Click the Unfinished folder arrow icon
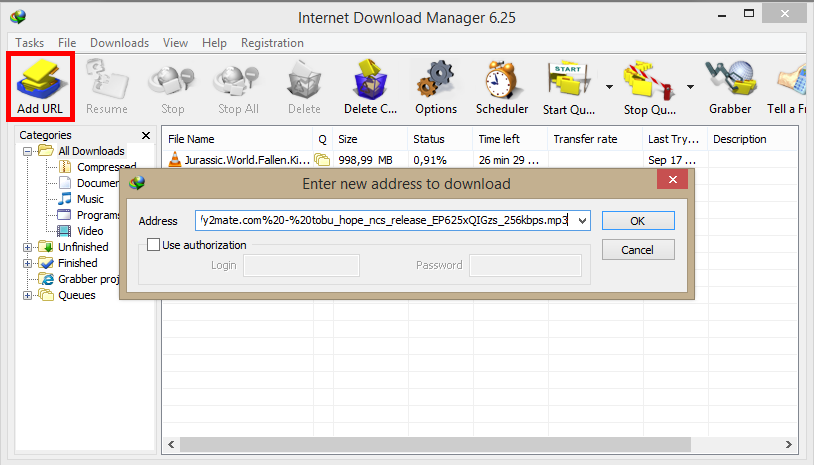The image size is (814, 465). pyautogui.click(x=46, y=247)
